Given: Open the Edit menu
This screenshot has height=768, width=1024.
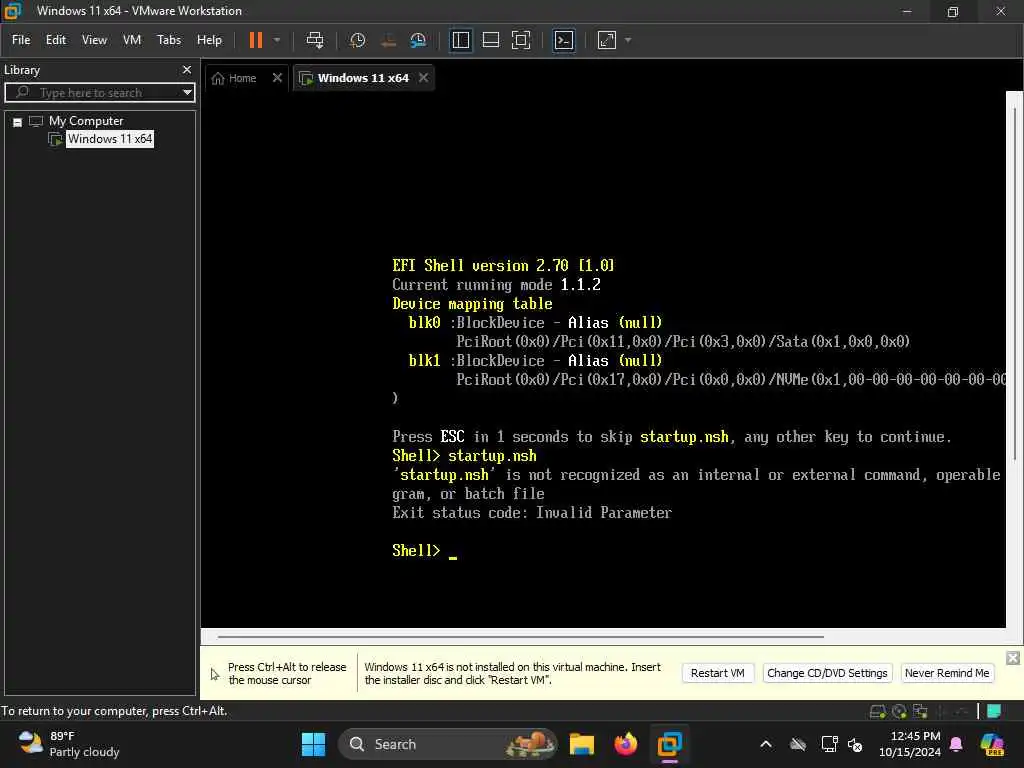Looking at the screenshot, I should coord(56,40).
